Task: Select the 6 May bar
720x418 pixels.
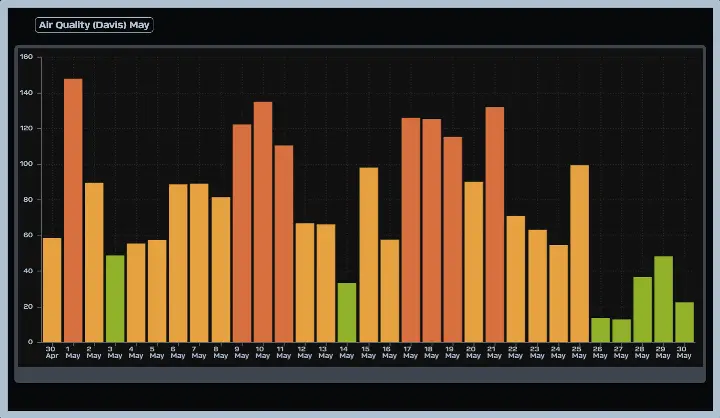Action: 178,263
